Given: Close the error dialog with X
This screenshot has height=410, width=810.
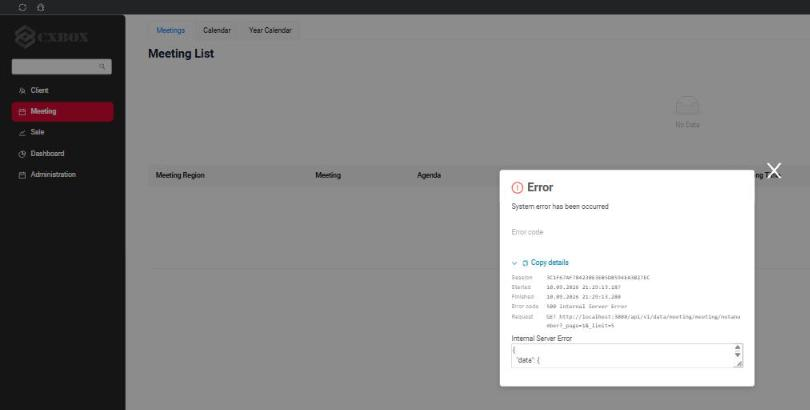Looking at the screenshot, I should click(774, 170).
